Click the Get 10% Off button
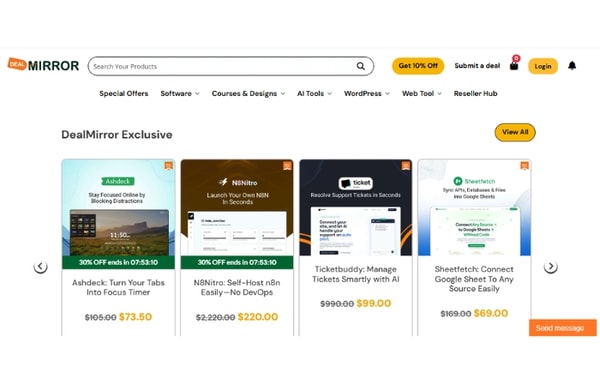 pyautogui.click(x=418, y=66)
